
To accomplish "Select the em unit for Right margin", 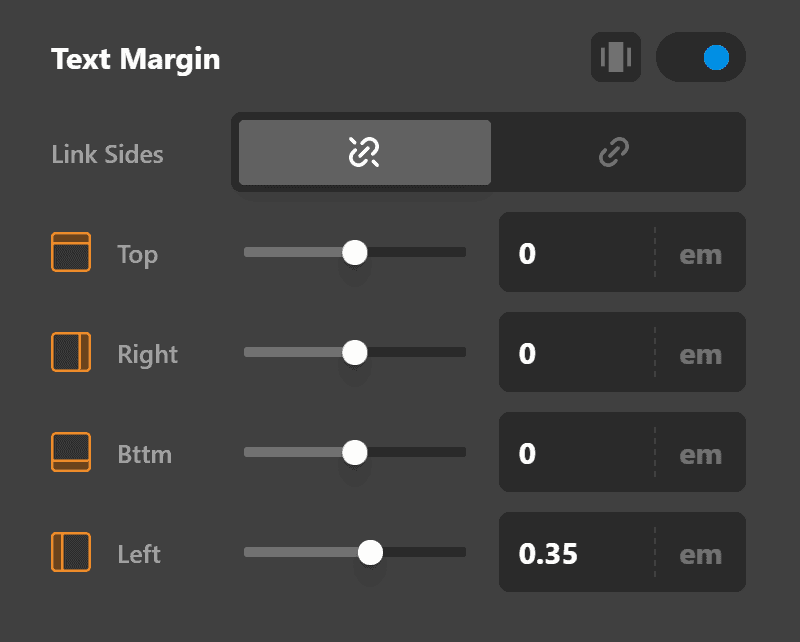I will 700,352.
